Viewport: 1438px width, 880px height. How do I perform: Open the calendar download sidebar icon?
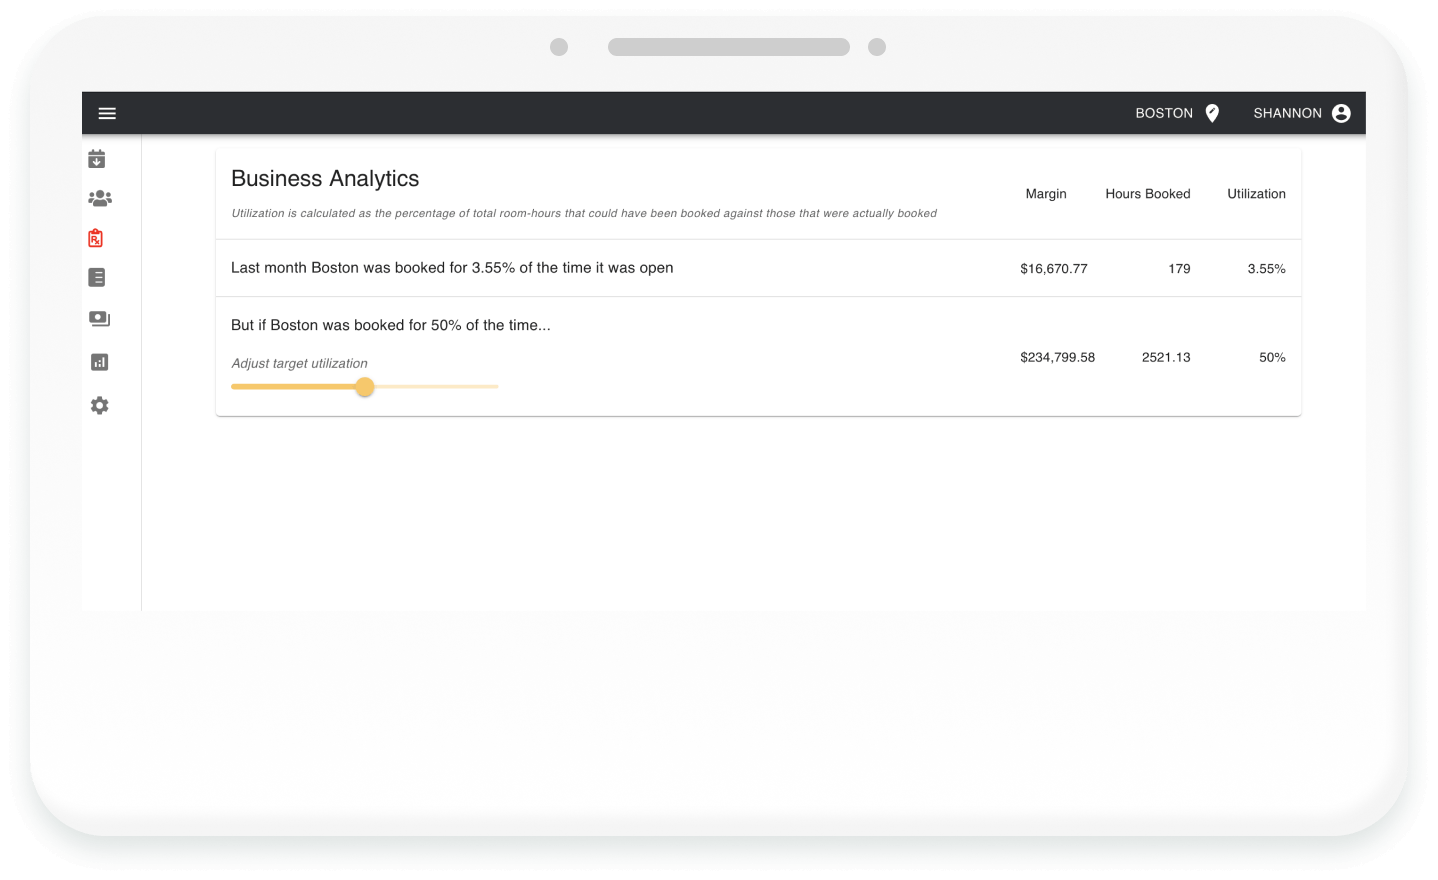pos(97,159)
